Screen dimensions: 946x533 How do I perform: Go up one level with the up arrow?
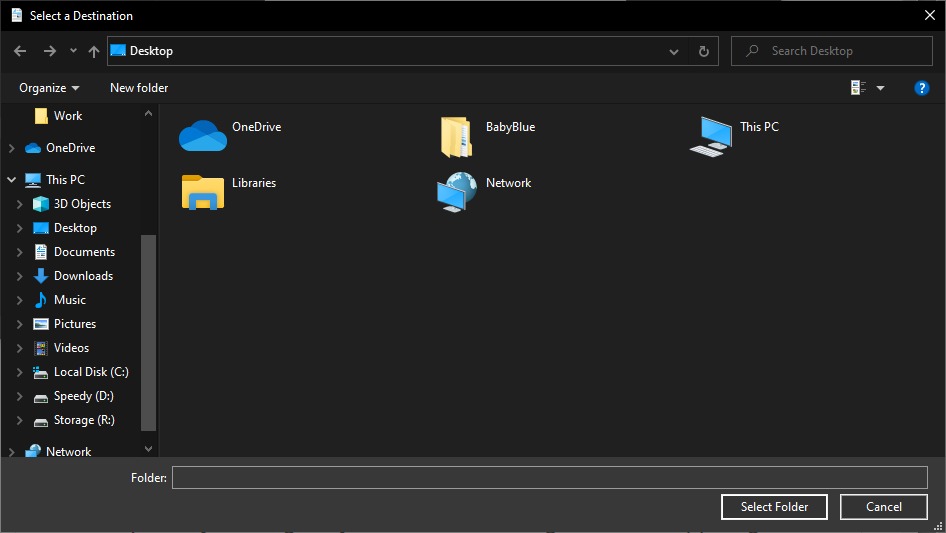[94, 51]
